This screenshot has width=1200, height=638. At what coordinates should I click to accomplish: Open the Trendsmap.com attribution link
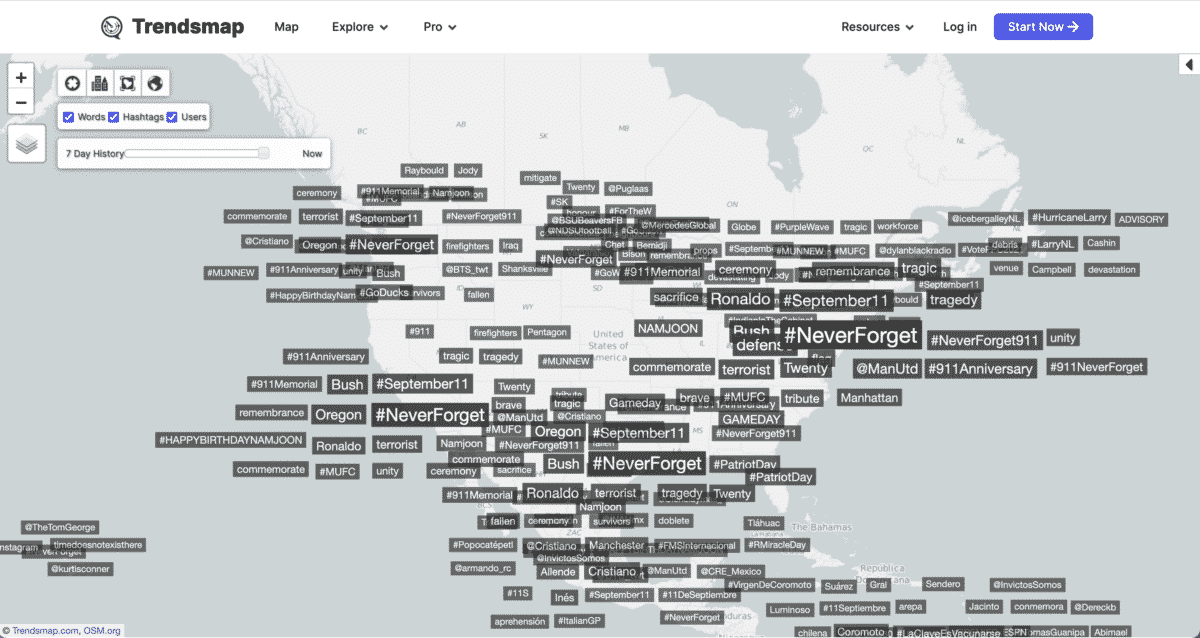coord(43,631)
